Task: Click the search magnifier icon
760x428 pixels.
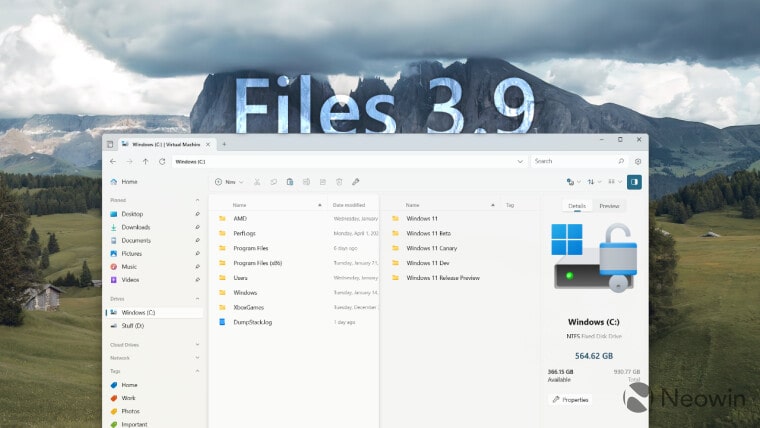Action: [x=621, y=161]
